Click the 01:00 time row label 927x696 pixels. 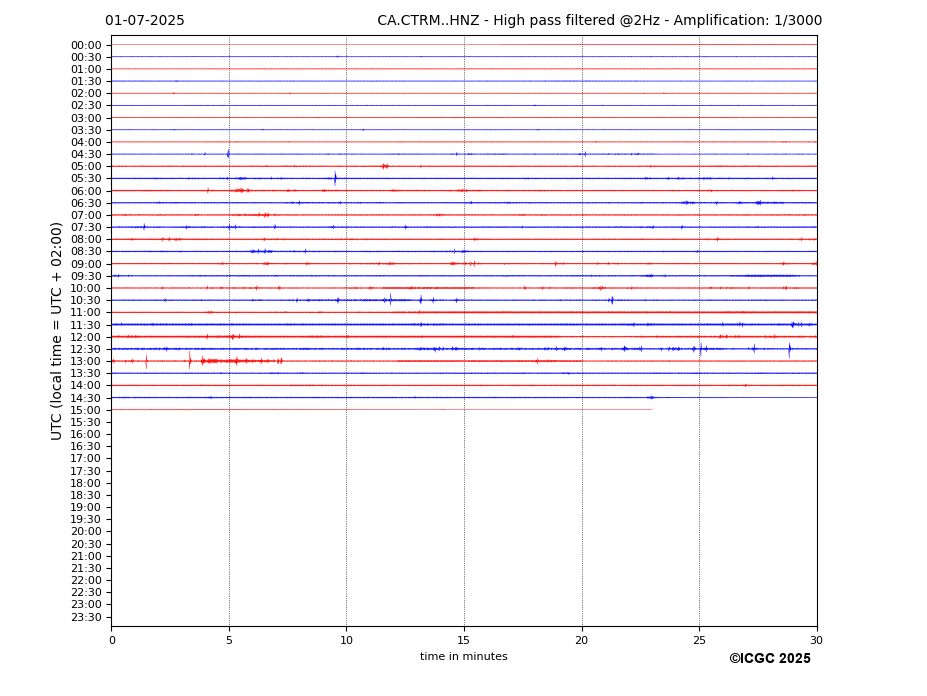pos(86,70)
